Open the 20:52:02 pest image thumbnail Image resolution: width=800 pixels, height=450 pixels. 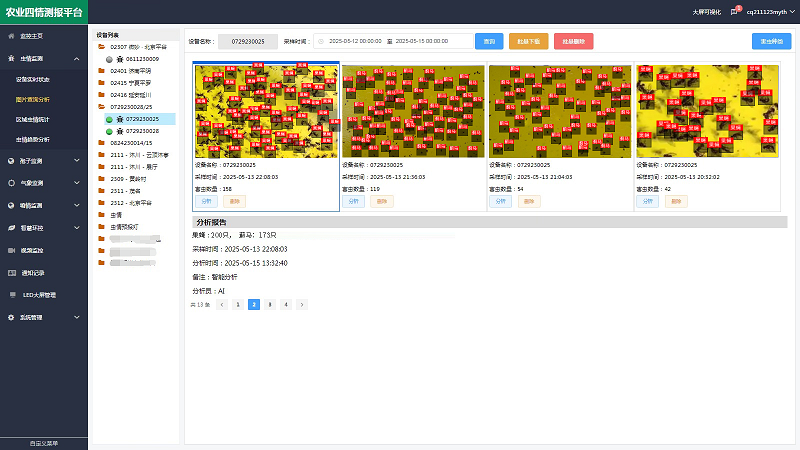point(709,110)
